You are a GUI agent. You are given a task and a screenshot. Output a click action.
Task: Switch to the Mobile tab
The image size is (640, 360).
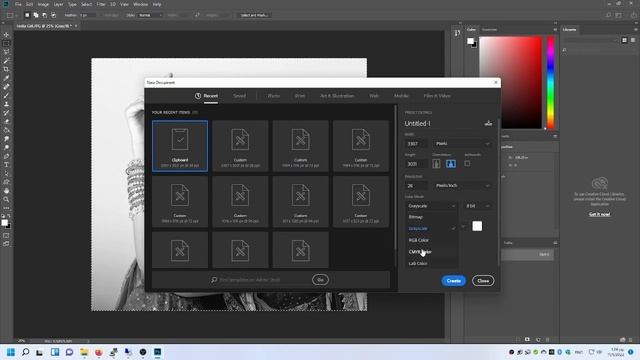(401, 96)
